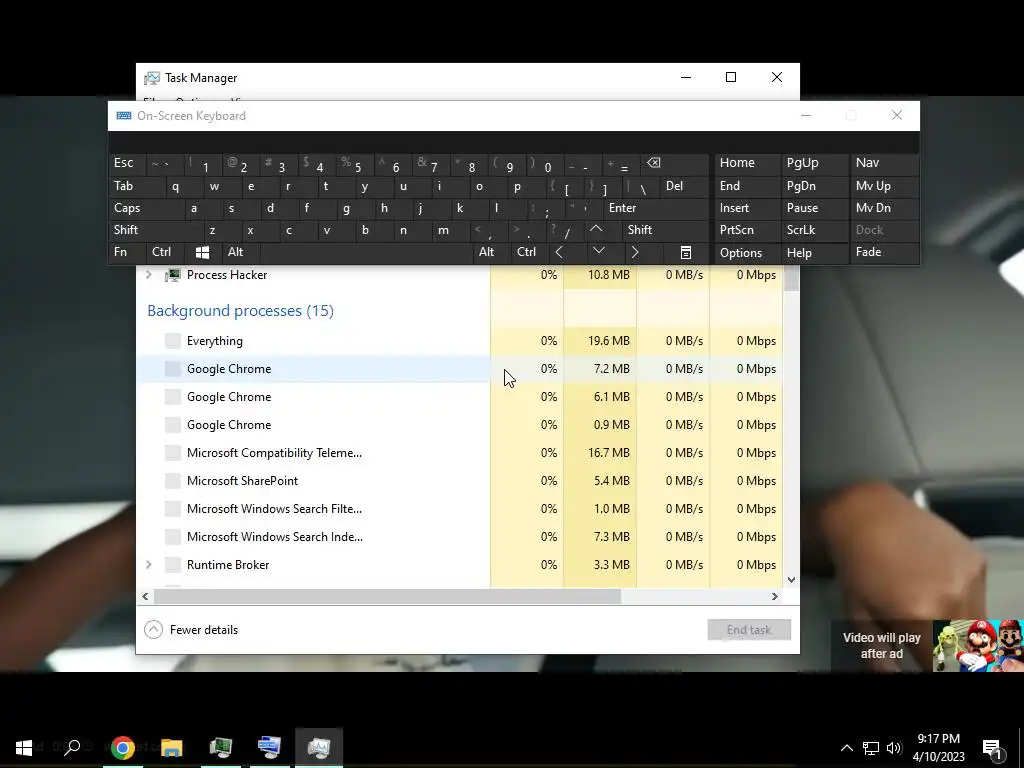
Task: Select the Google Chrome 0.9 MB row
Action: pos(459,425)
